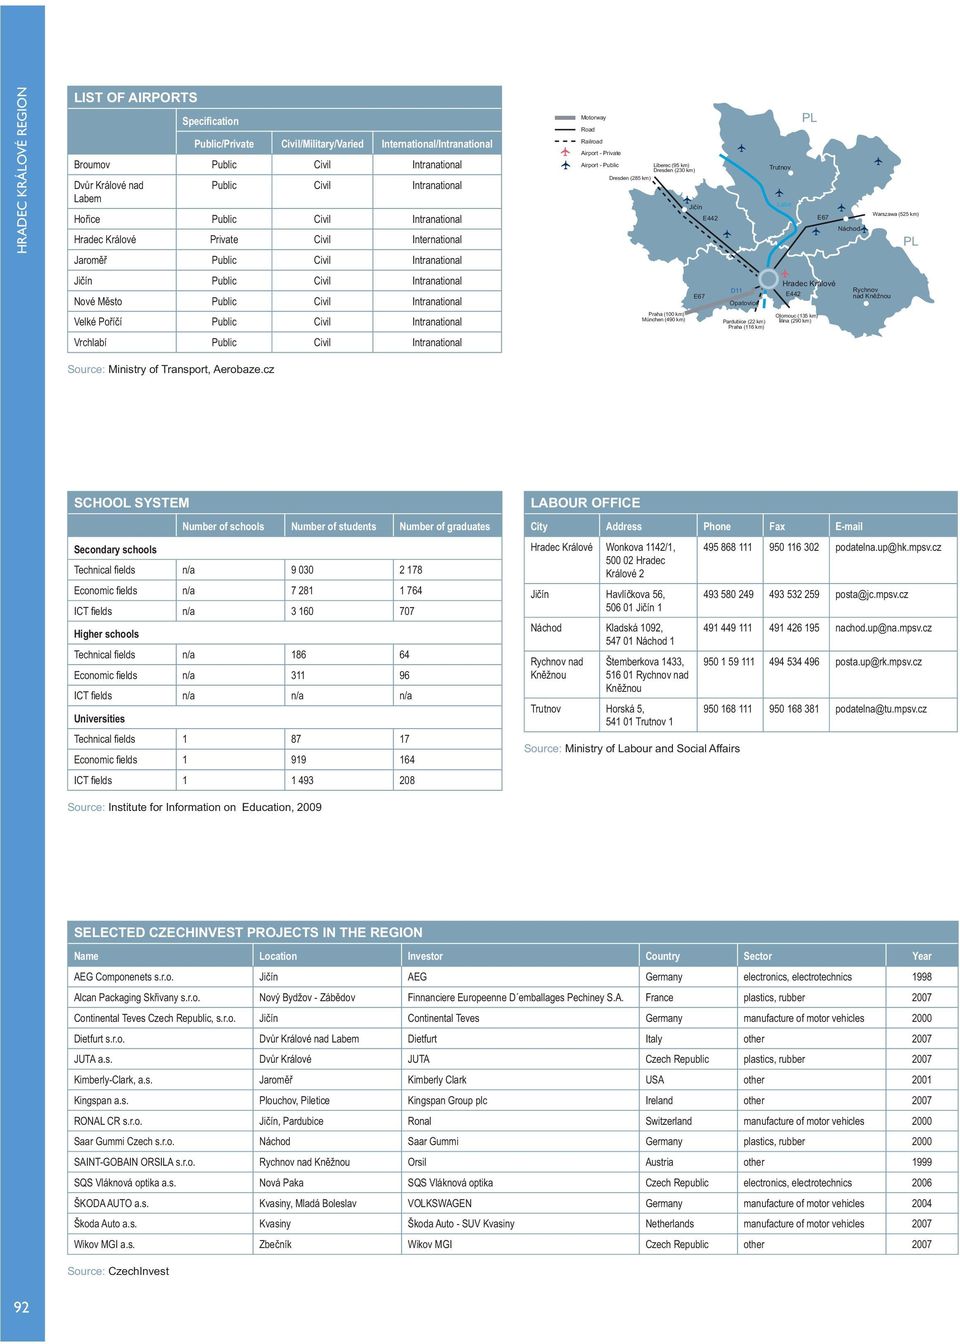Click the SCHOOL SYSTEM heading

(131, 503)
